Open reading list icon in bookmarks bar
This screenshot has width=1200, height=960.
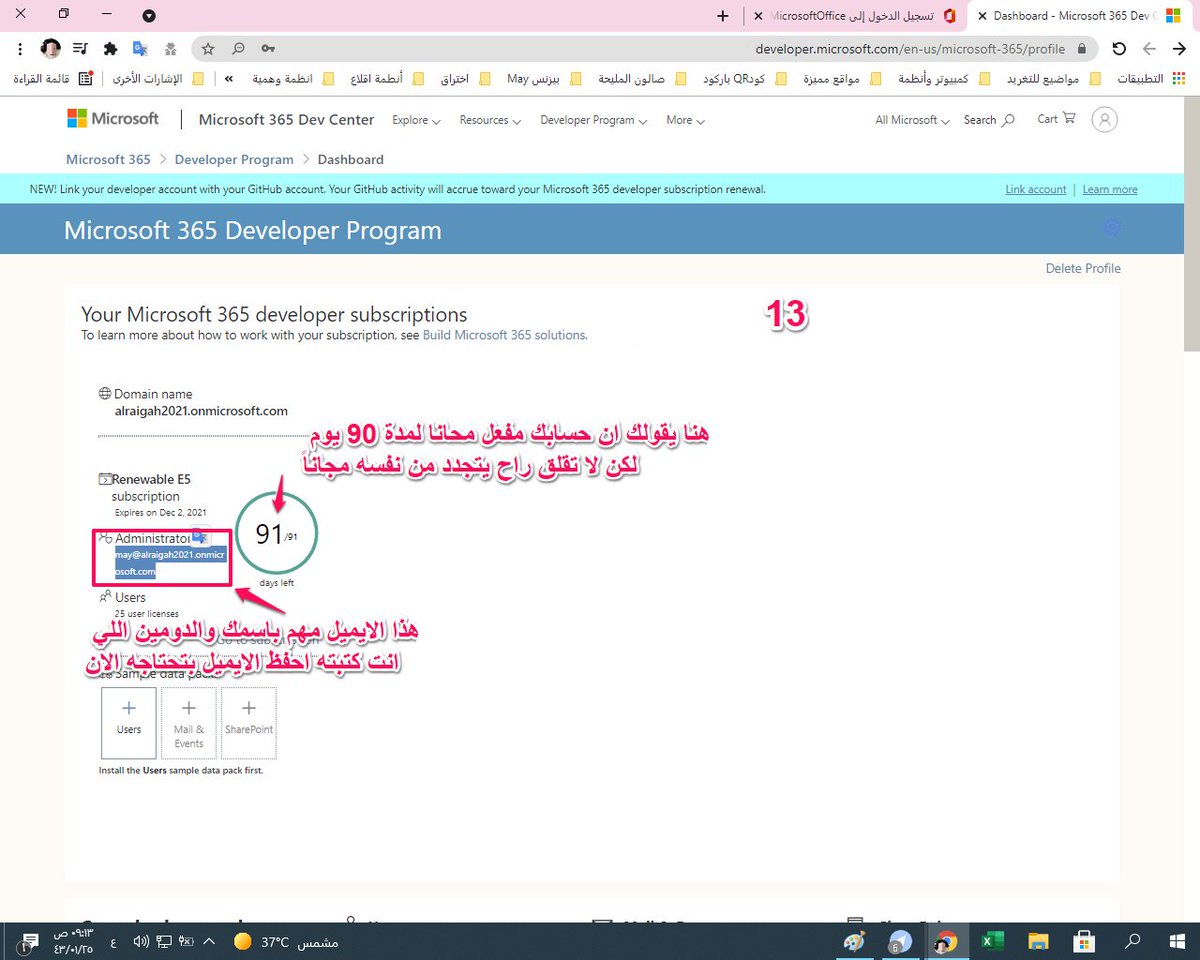click(x=85, y=79)
